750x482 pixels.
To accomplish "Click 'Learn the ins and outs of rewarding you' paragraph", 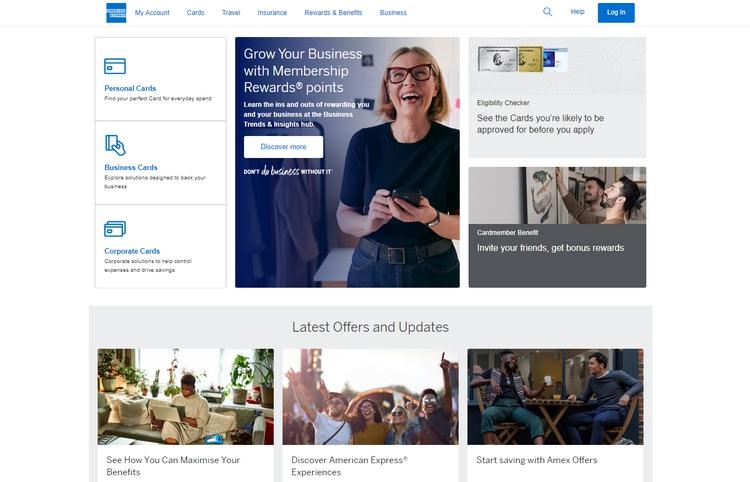I will pyautogui.click(x=306, y=114).
